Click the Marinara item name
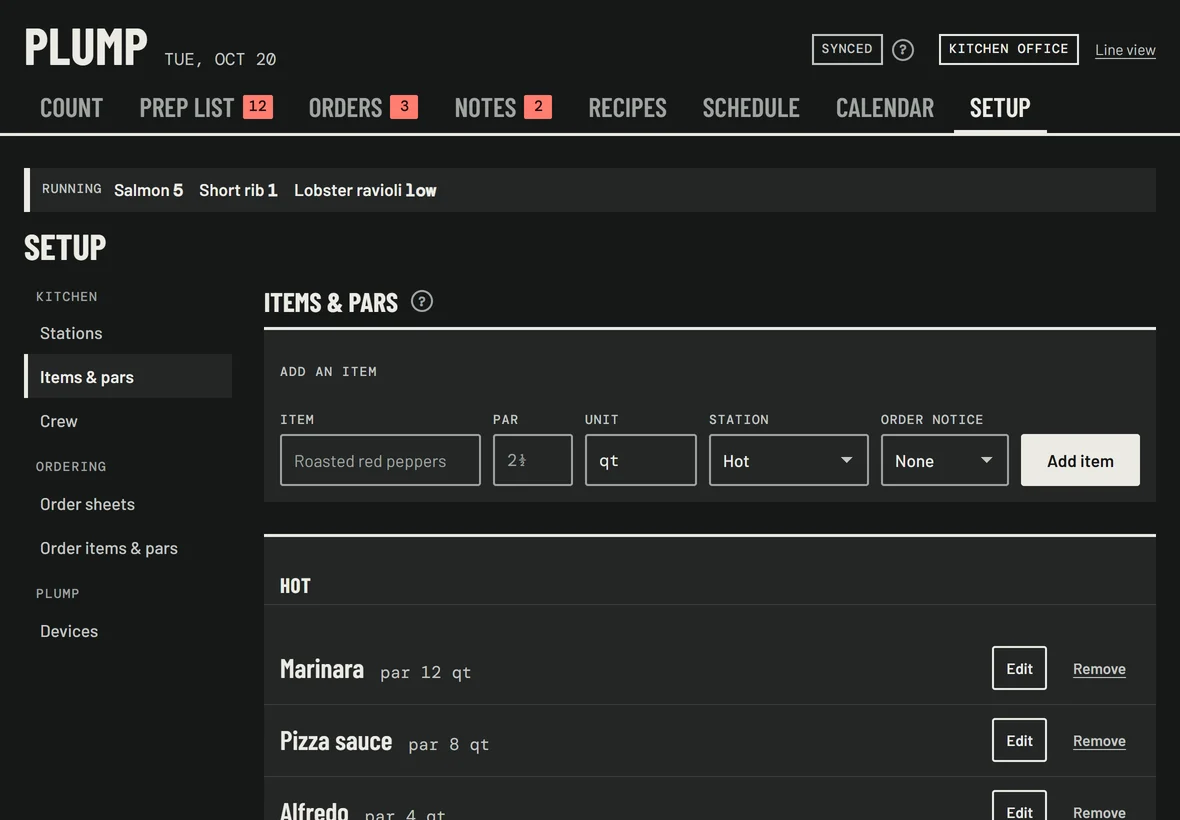This screenshot has width=1180, height=820. tap(321, 669)
